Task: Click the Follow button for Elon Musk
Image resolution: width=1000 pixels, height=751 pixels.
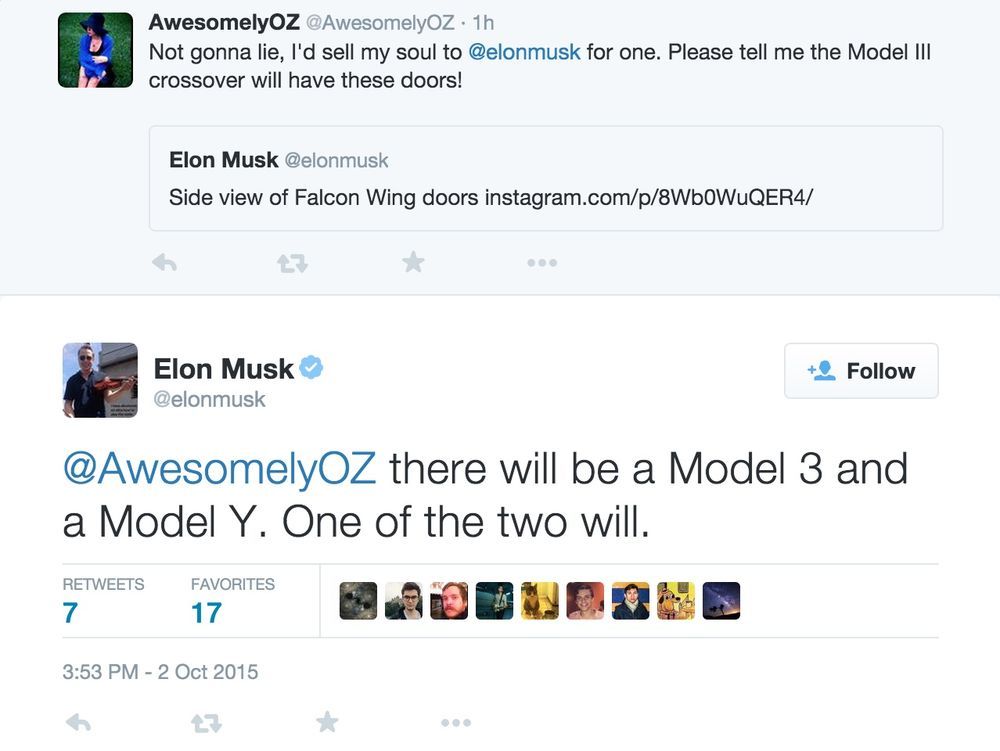Action: click(861, 370)
